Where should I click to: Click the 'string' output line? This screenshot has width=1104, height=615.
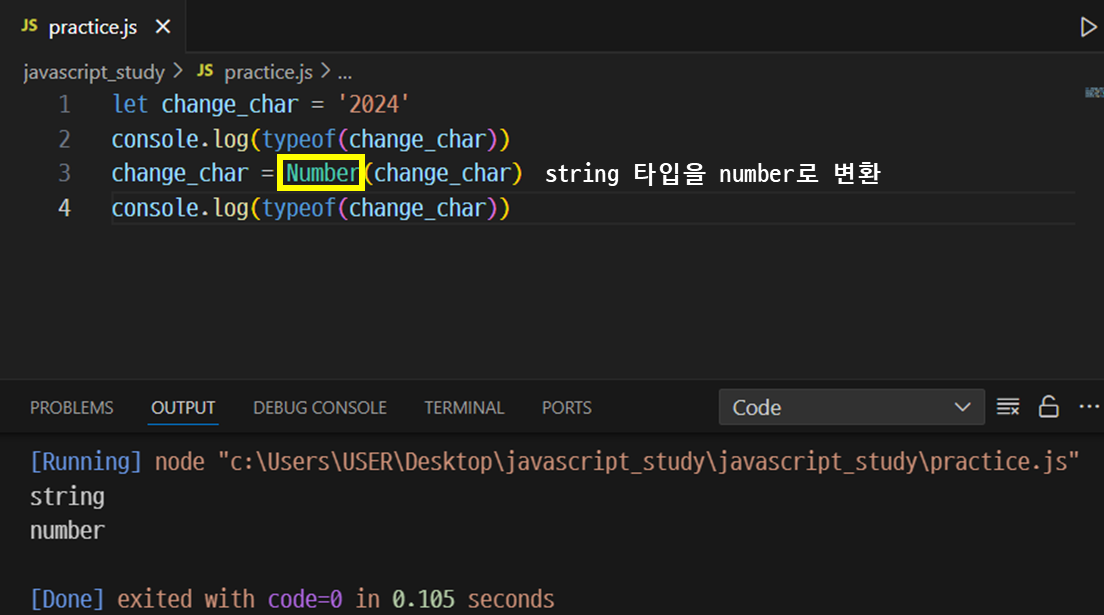68,497
